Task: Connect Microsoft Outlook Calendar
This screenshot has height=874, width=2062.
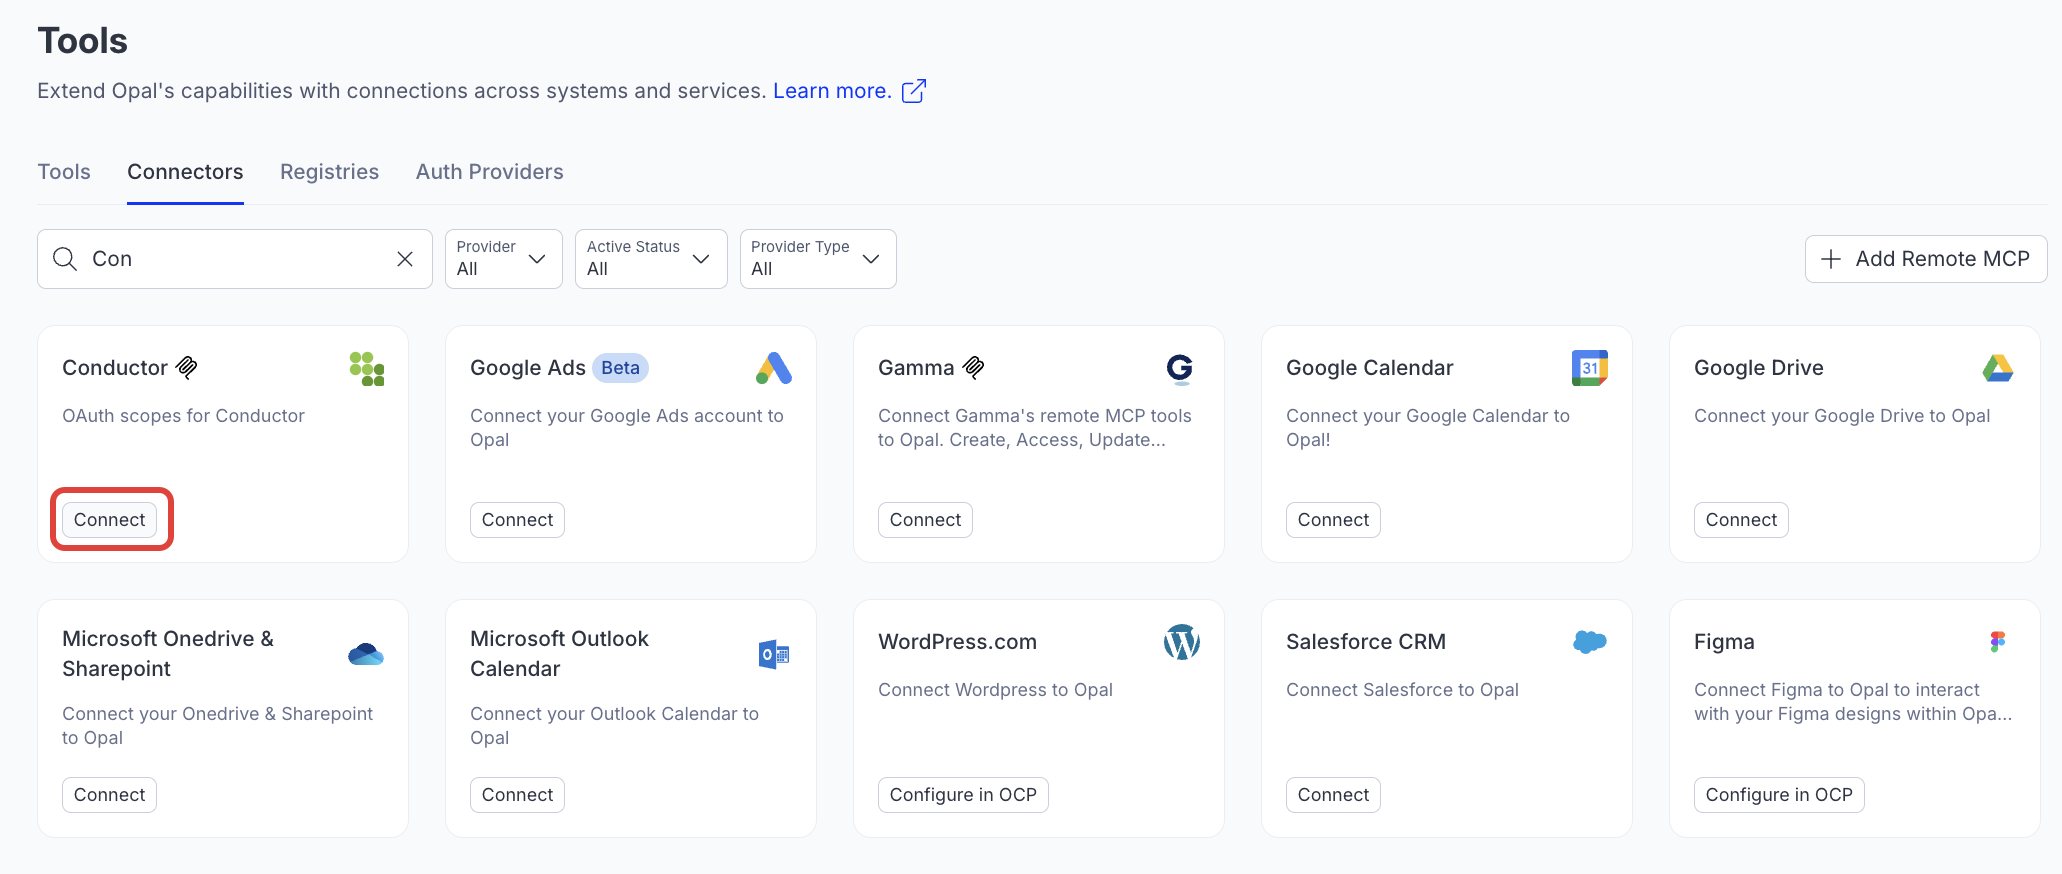Action: (x=517, y=795)
